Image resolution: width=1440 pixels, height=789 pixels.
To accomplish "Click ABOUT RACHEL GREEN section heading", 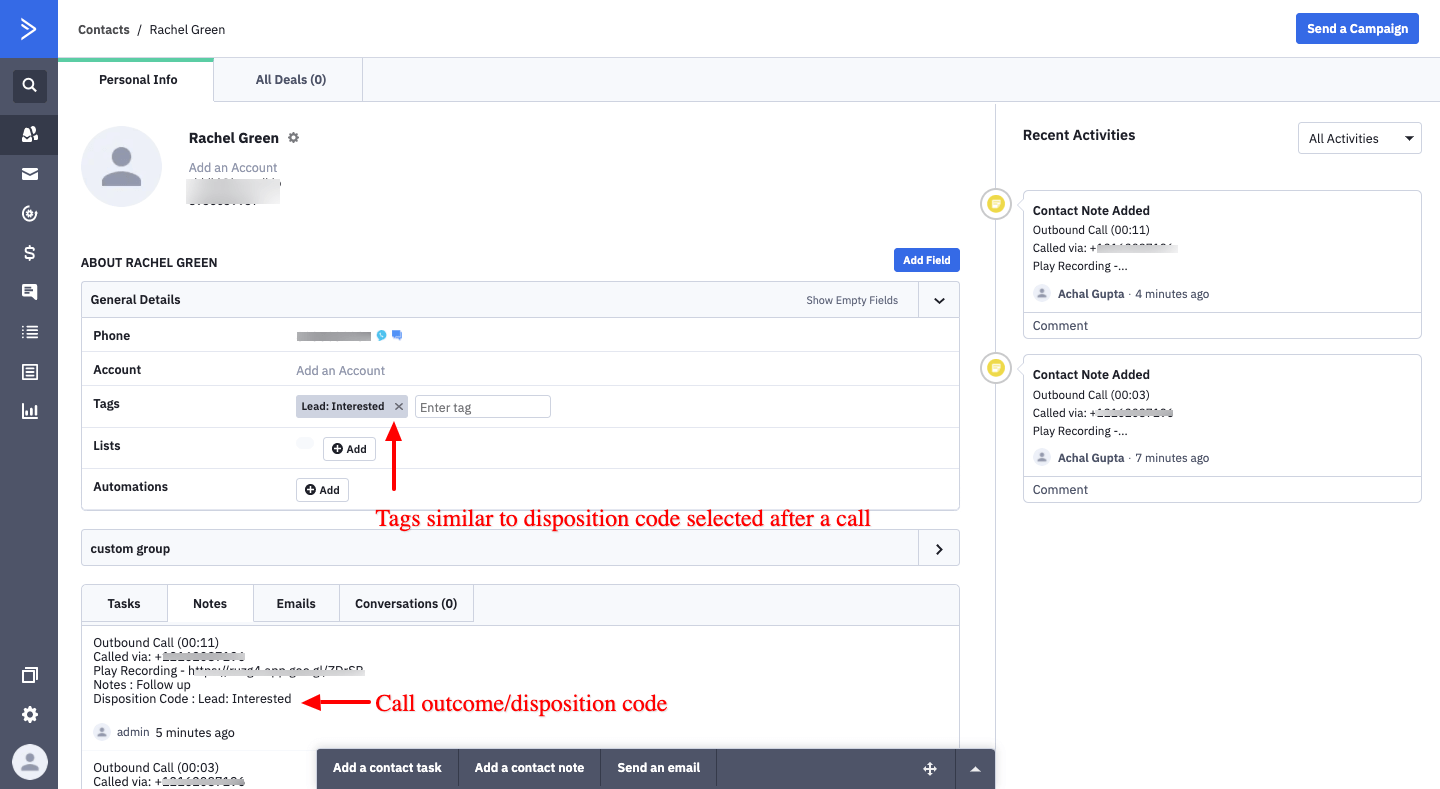I will pyautogui.click(x=149, y=263).
